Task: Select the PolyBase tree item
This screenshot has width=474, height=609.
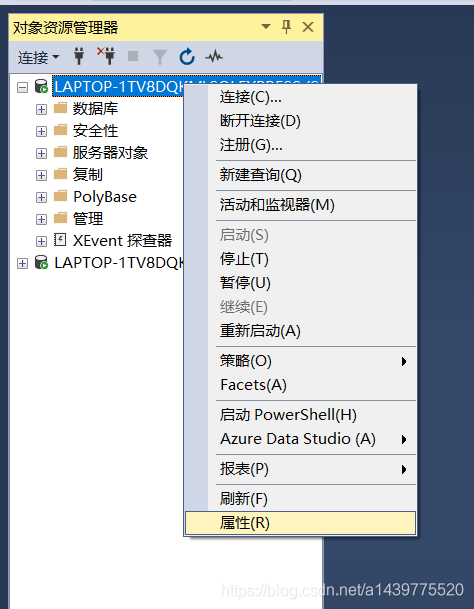Action: pyautogui.click(x=105, y=197)
